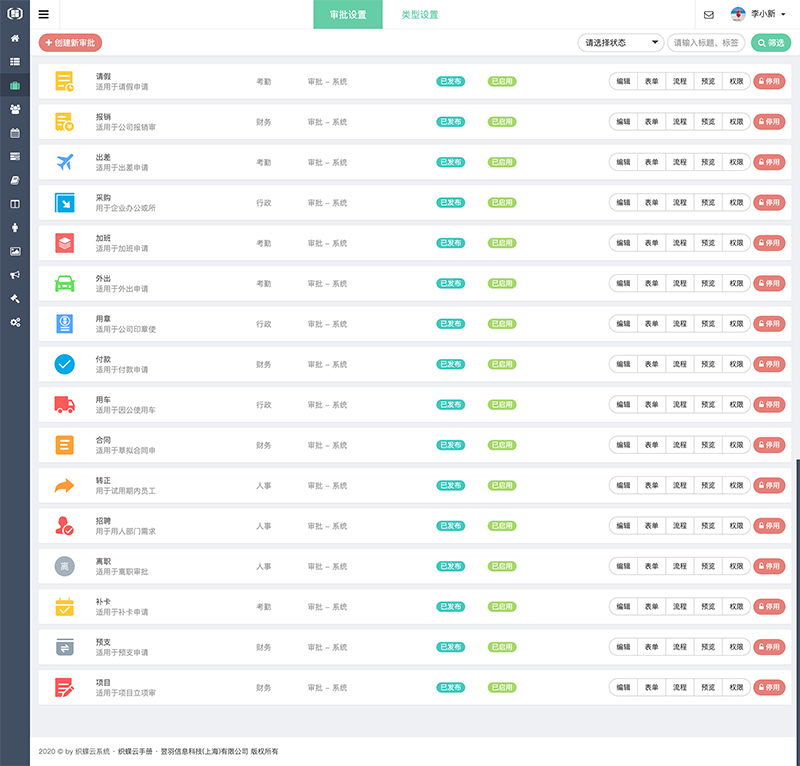The image size is (800, 766).
Task: Click the users group sidebar icon
Action: [15, 109]
